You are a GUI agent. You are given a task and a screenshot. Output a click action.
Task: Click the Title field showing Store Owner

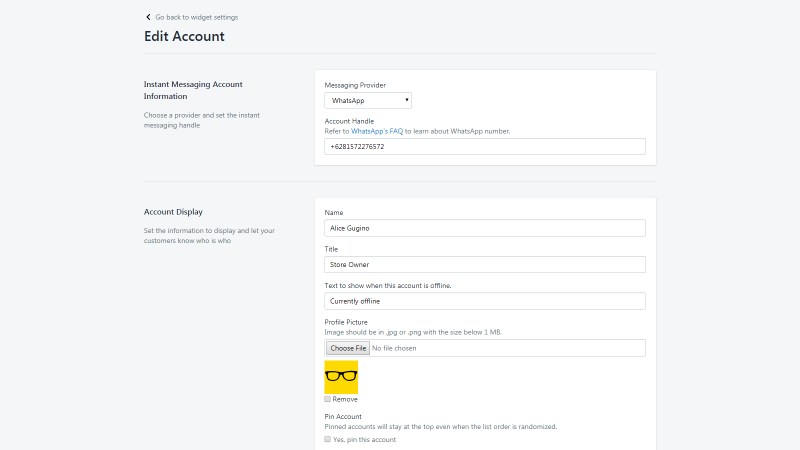485,264
